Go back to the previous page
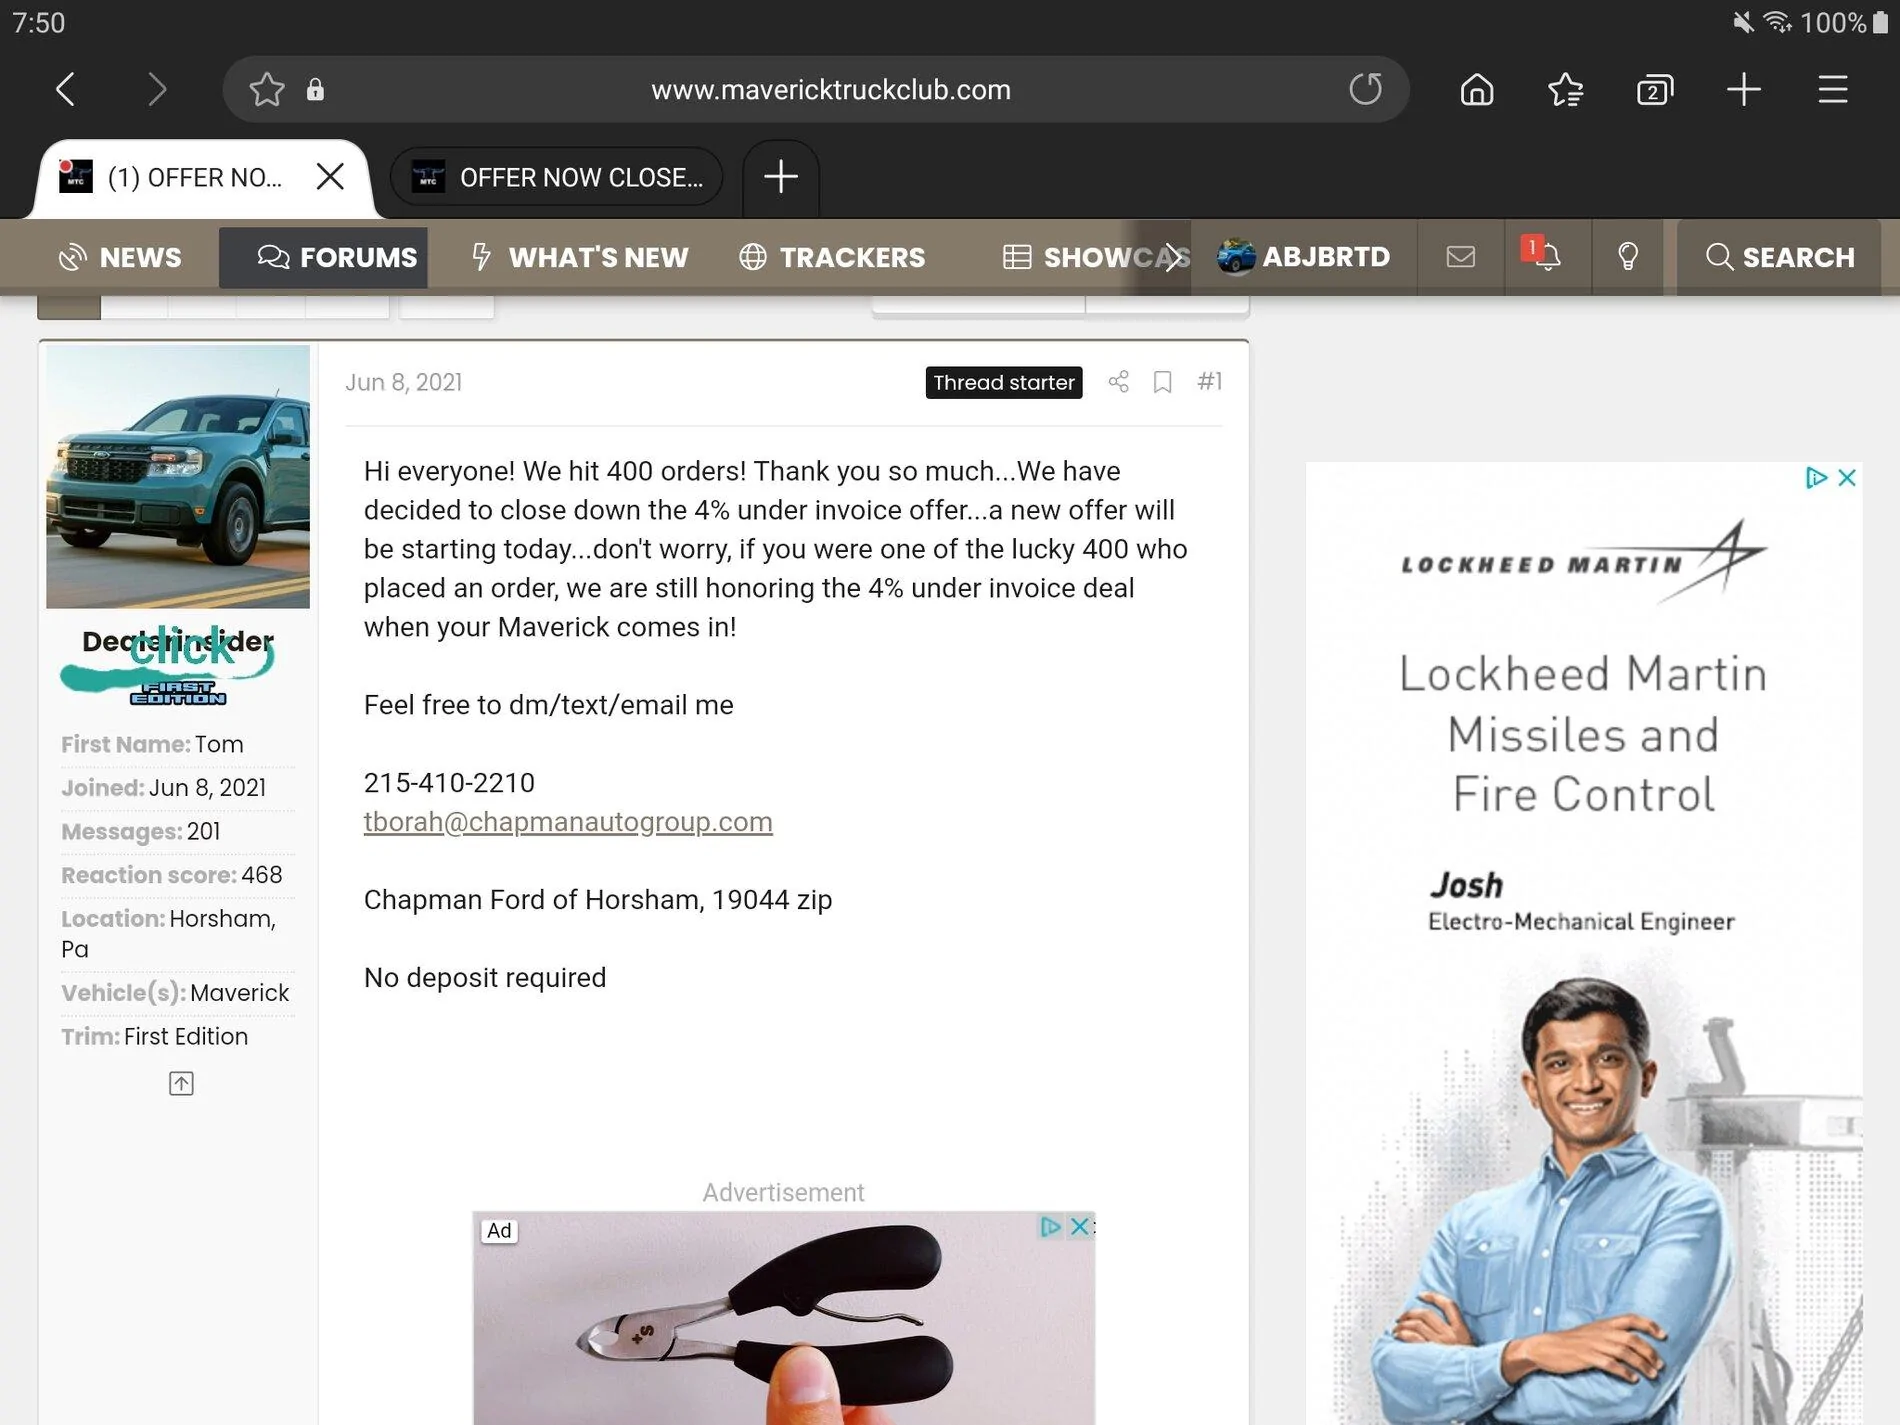The height and width of the screenshot is (1425, 1900). 66,90
